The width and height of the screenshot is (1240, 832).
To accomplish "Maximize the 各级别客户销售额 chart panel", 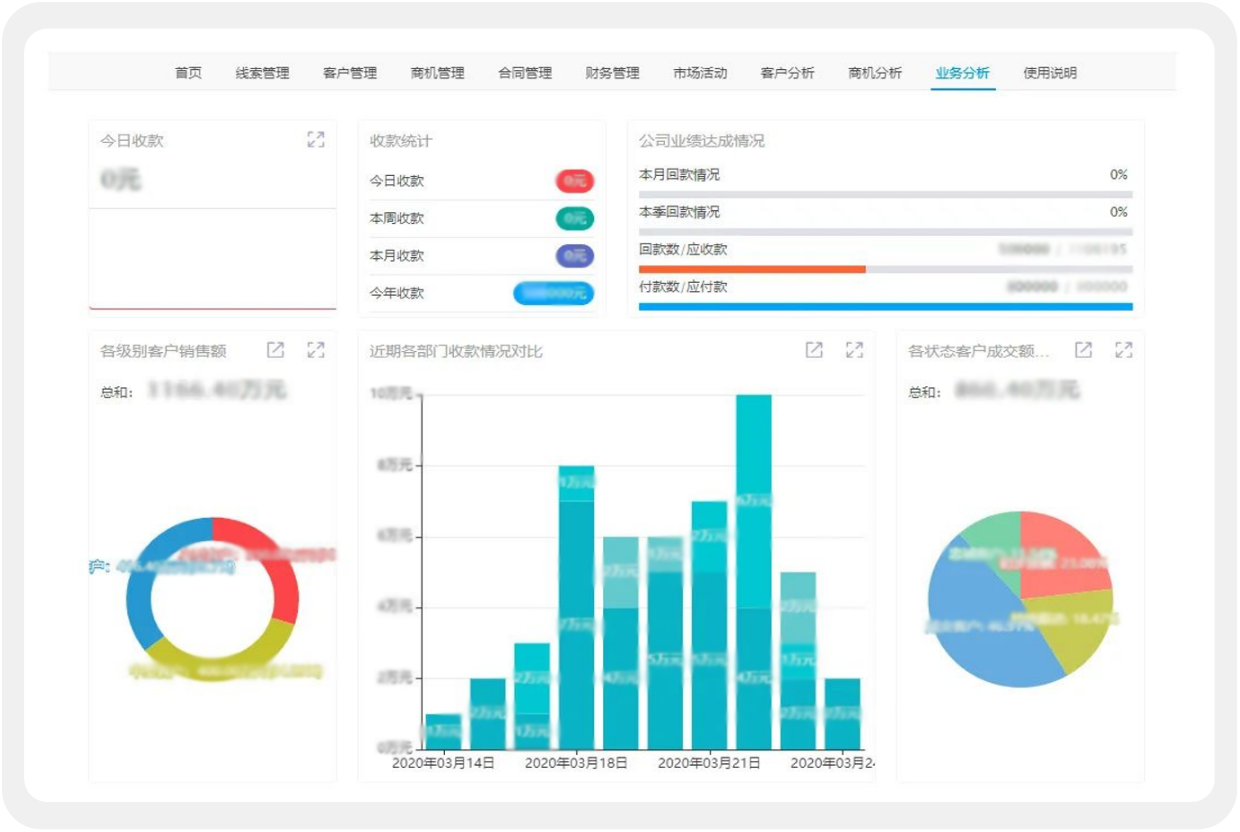I will 316,350.
